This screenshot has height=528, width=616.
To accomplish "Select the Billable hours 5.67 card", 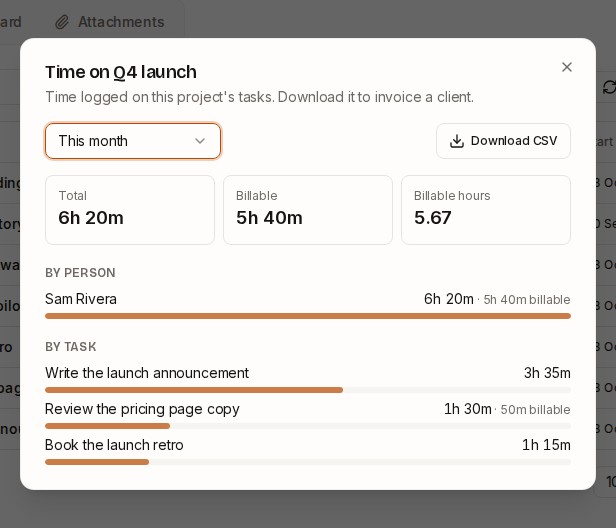I will coord(486,210).
